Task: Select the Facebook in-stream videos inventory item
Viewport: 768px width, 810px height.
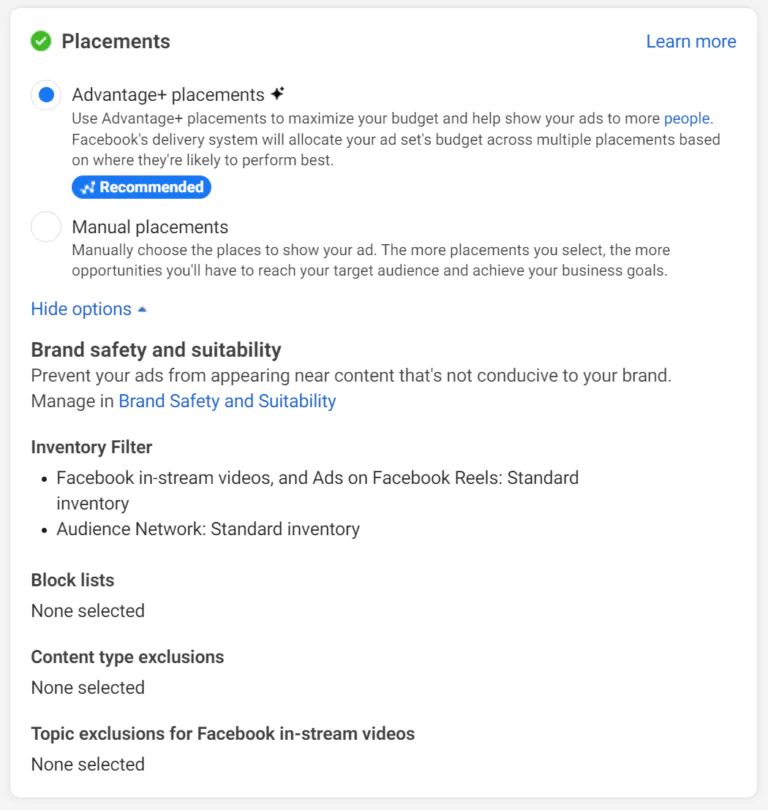Action: 317,478
